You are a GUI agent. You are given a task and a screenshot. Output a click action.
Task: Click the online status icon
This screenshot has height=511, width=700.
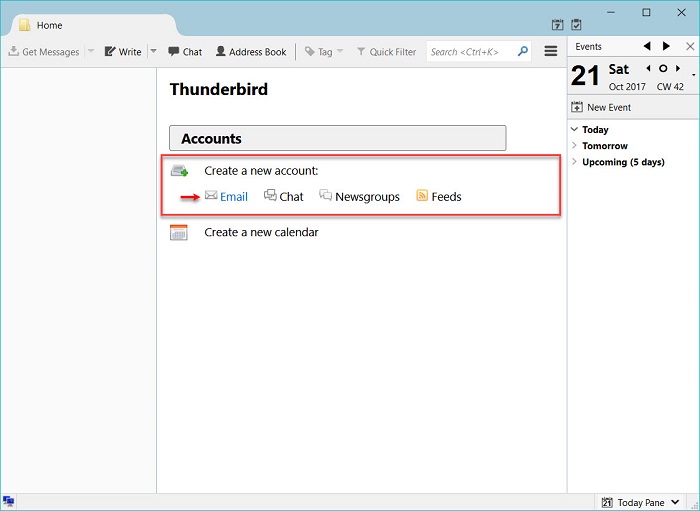coord(8,502)
